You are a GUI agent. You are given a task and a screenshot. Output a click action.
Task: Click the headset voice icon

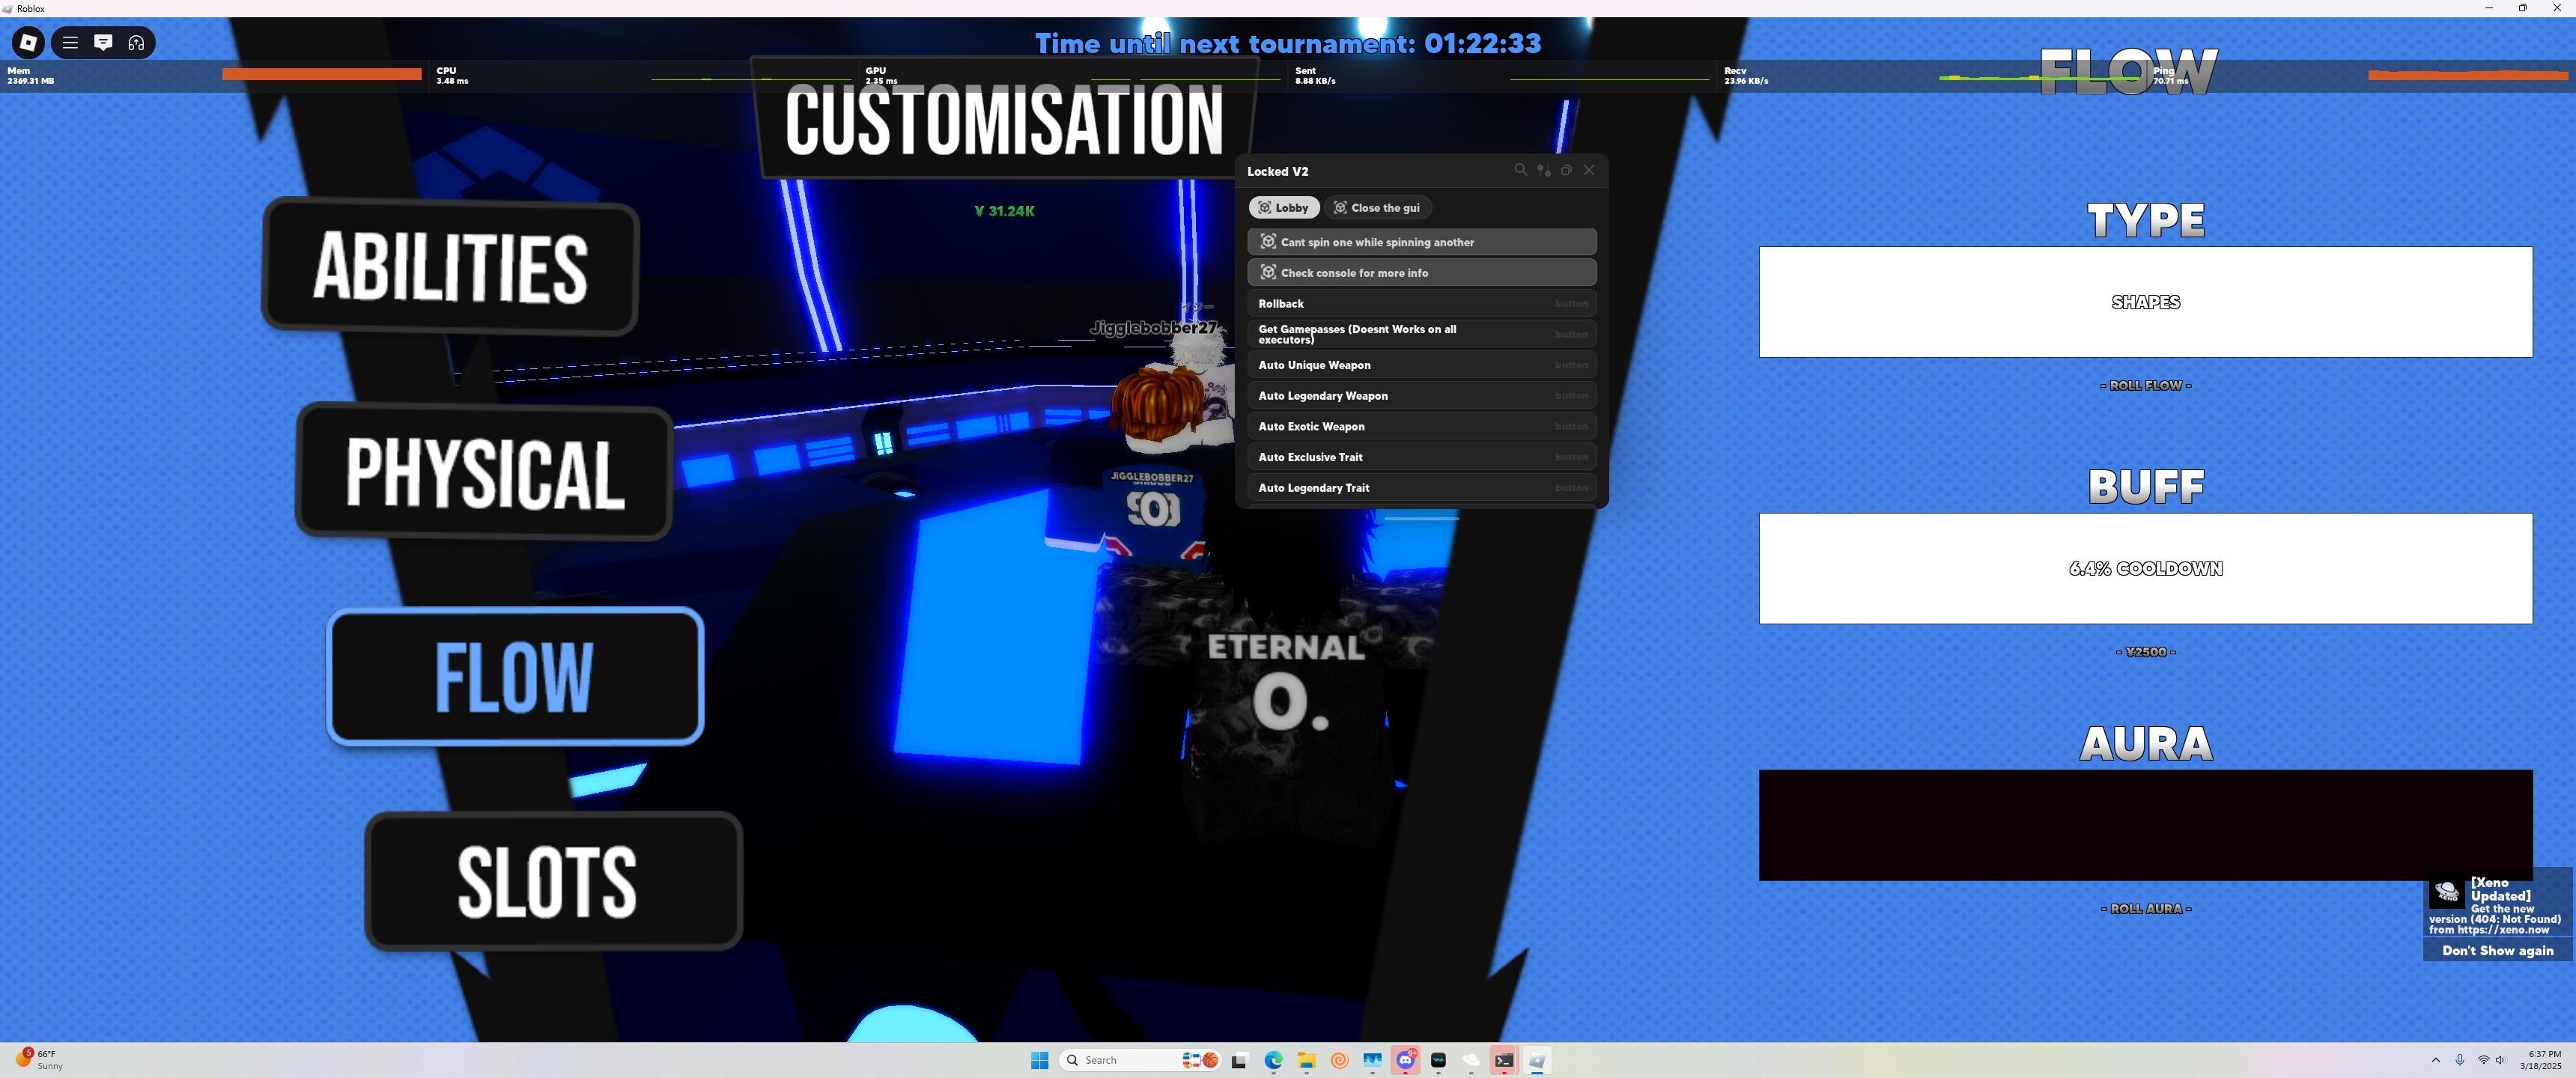coord(136,42)
